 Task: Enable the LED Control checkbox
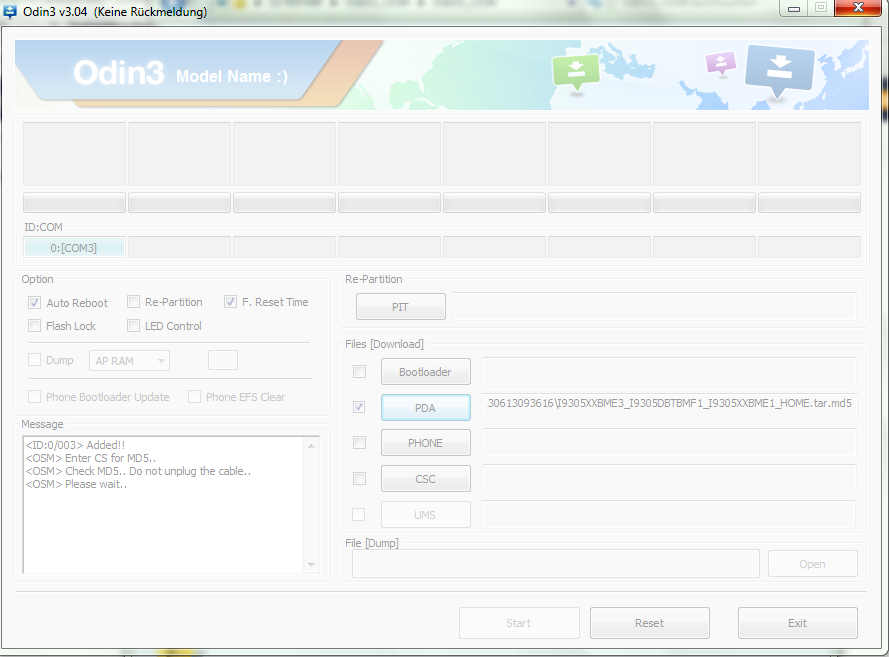click(x=133, y=326)
